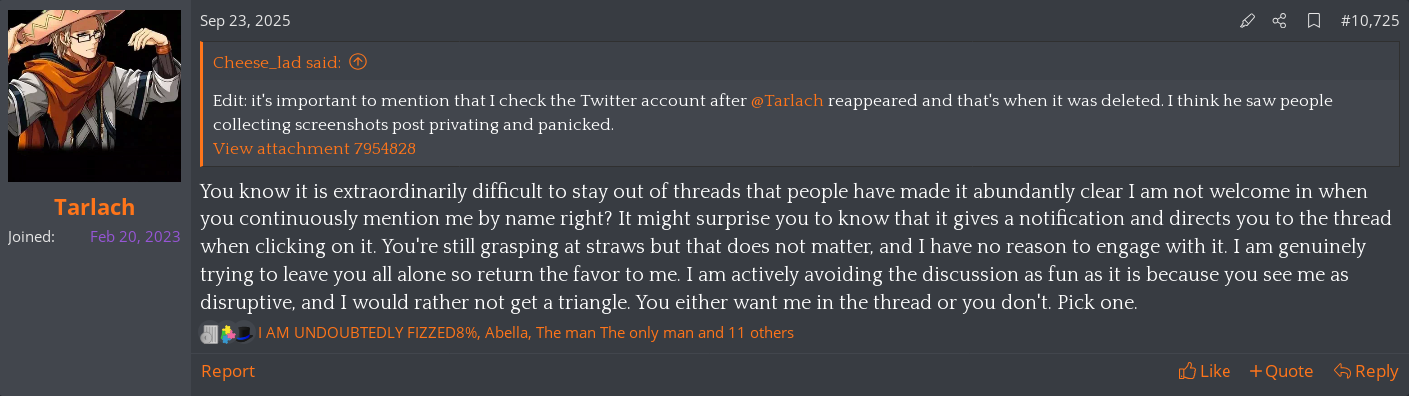
Task: Open the Sep 23, 2025 timestamp link
Action: 246,21
